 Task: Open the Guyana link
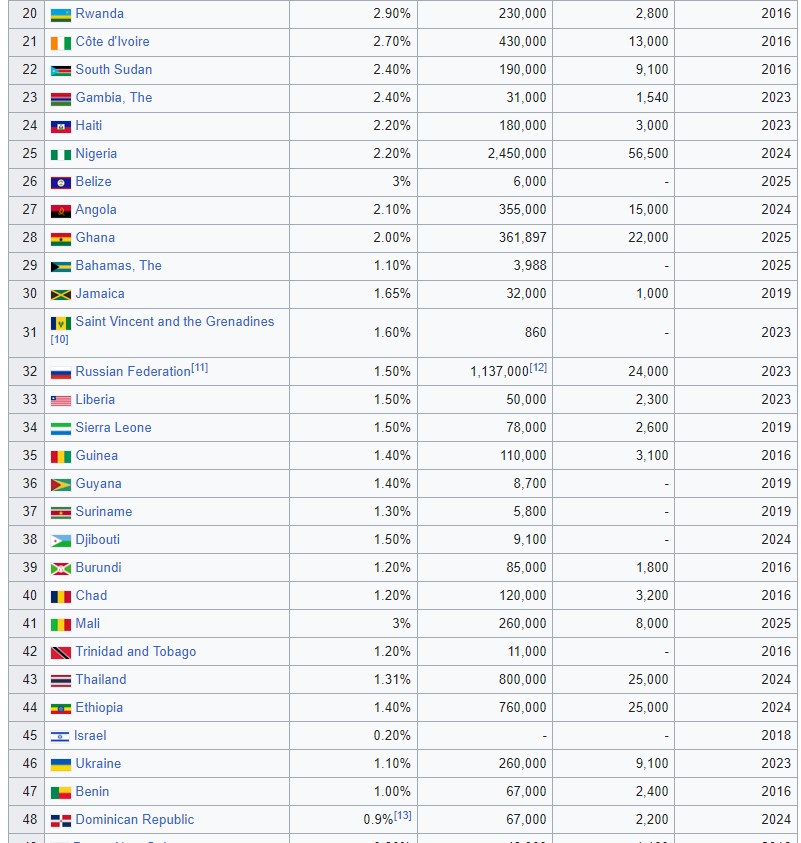(x=98, y=483)
